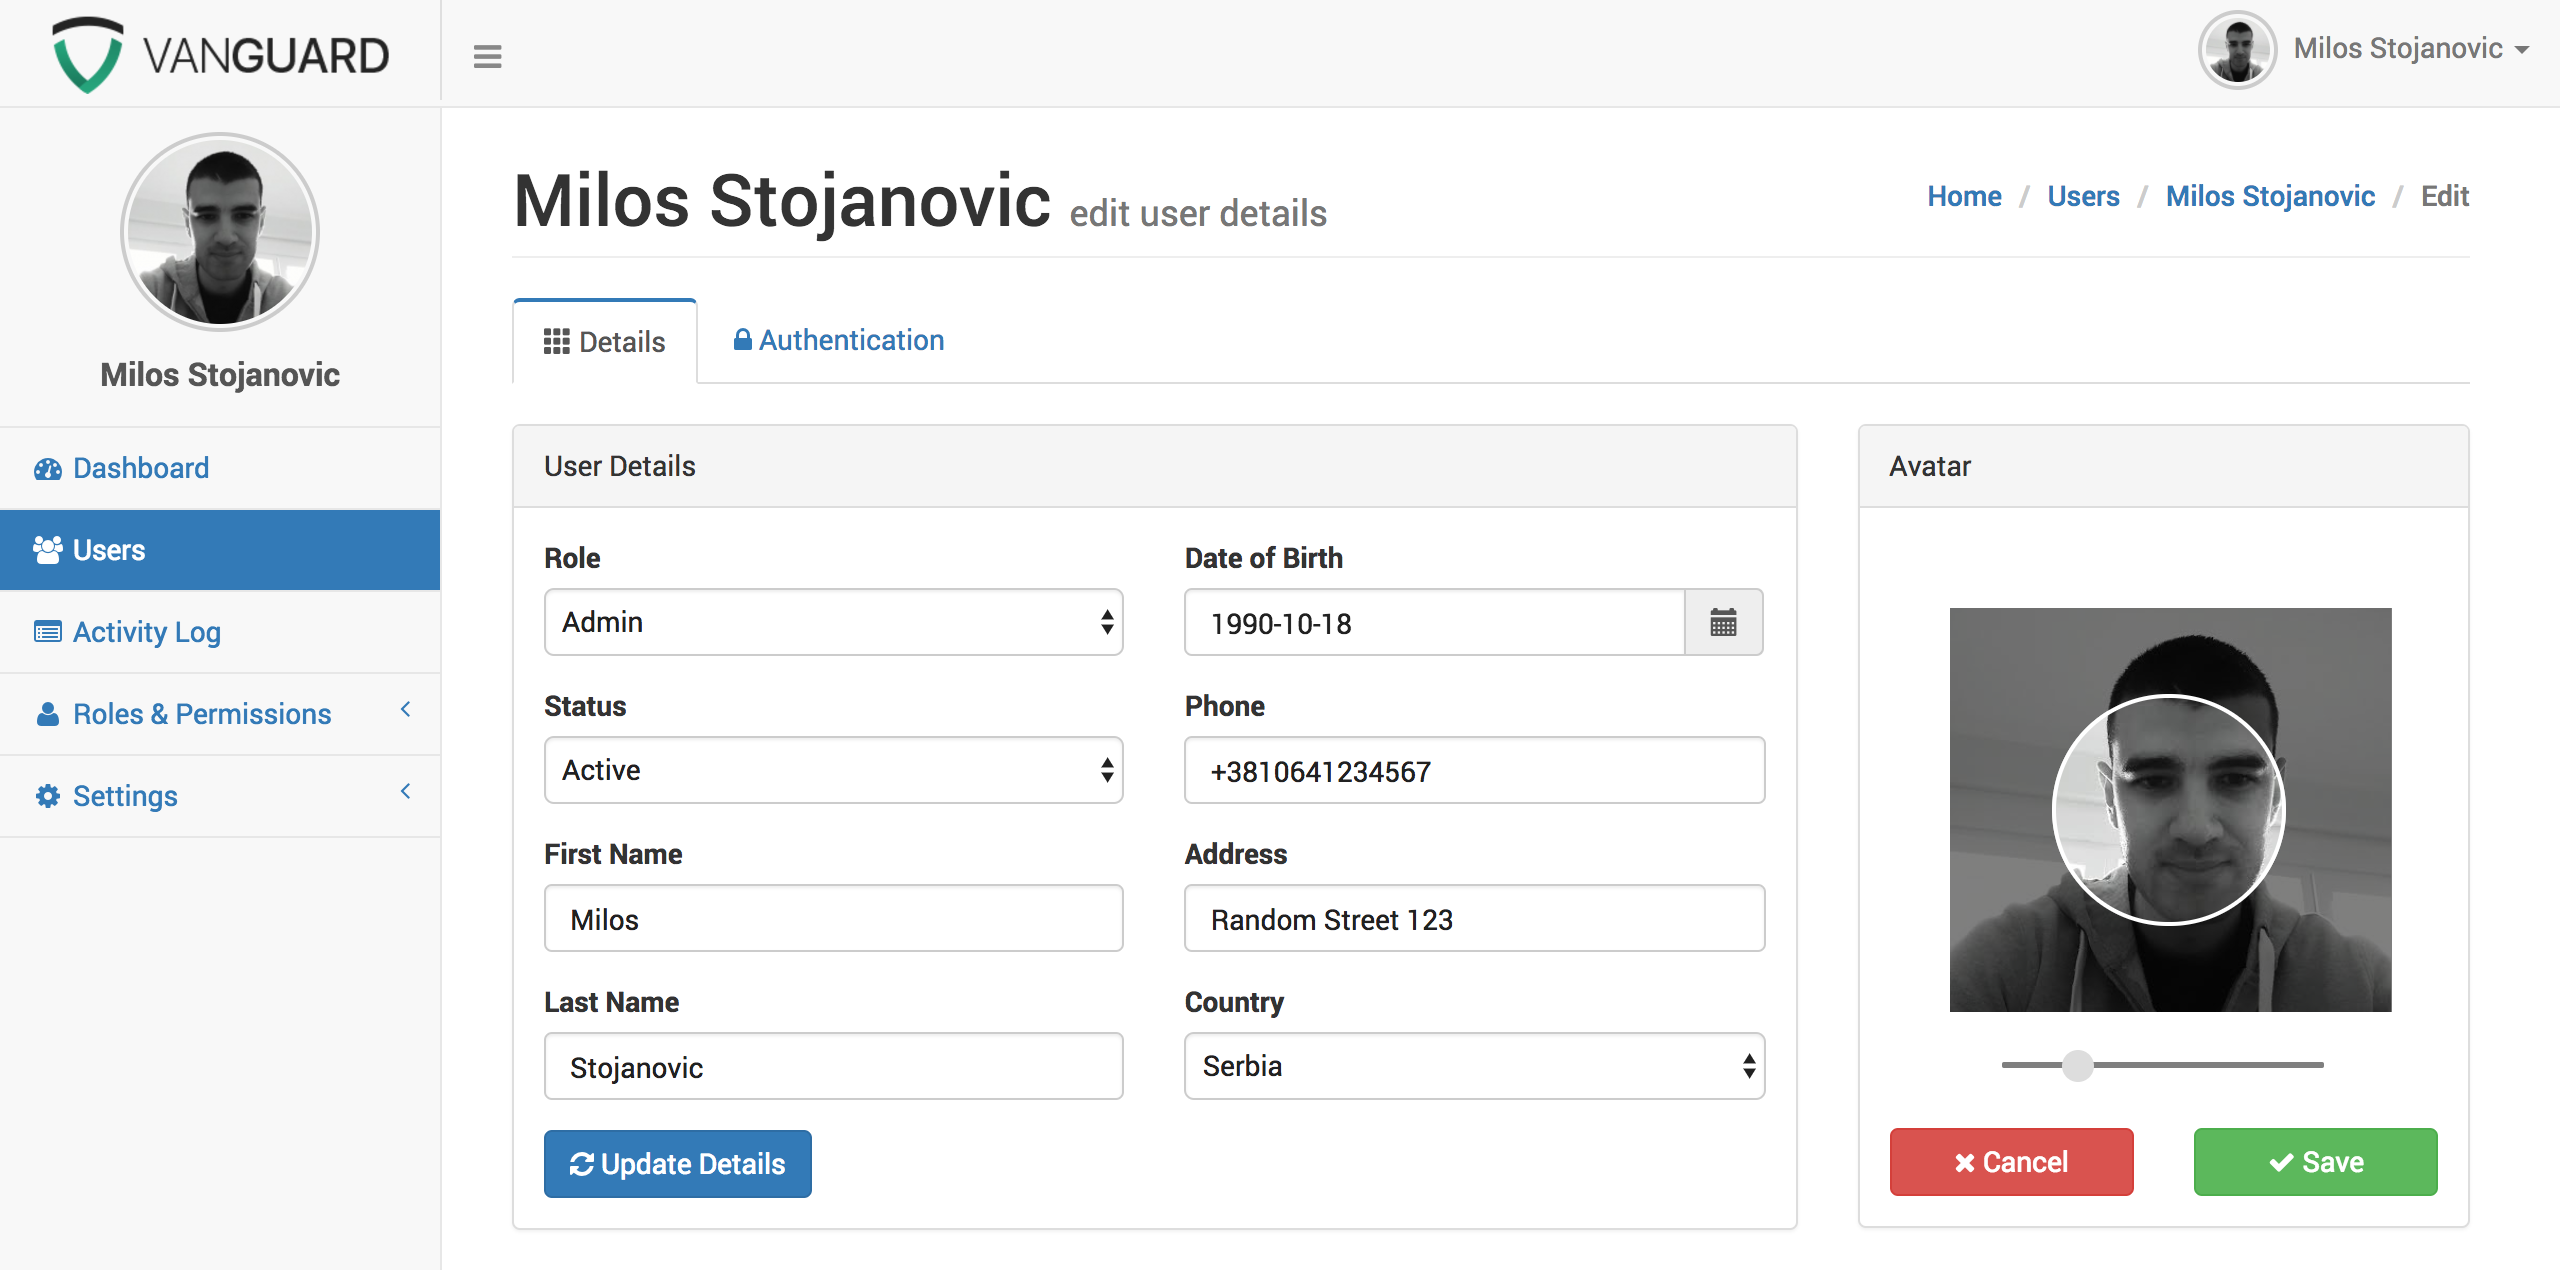Switch to the Details tab
The height and width of the screenshot is (1270, 2560).
click(x=604, y=342)
